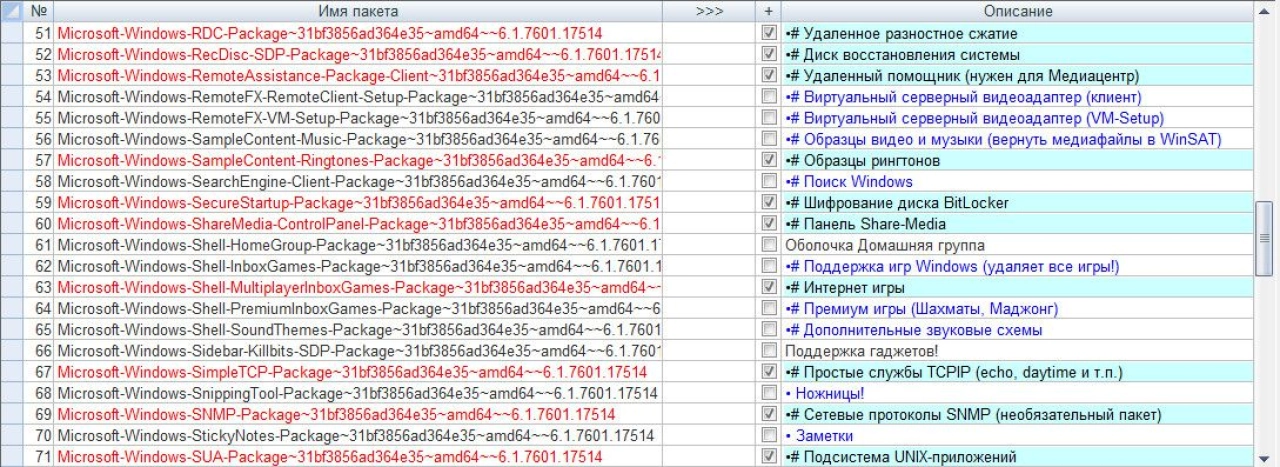Sort by the Имя пакета column header

coord(358,11)
